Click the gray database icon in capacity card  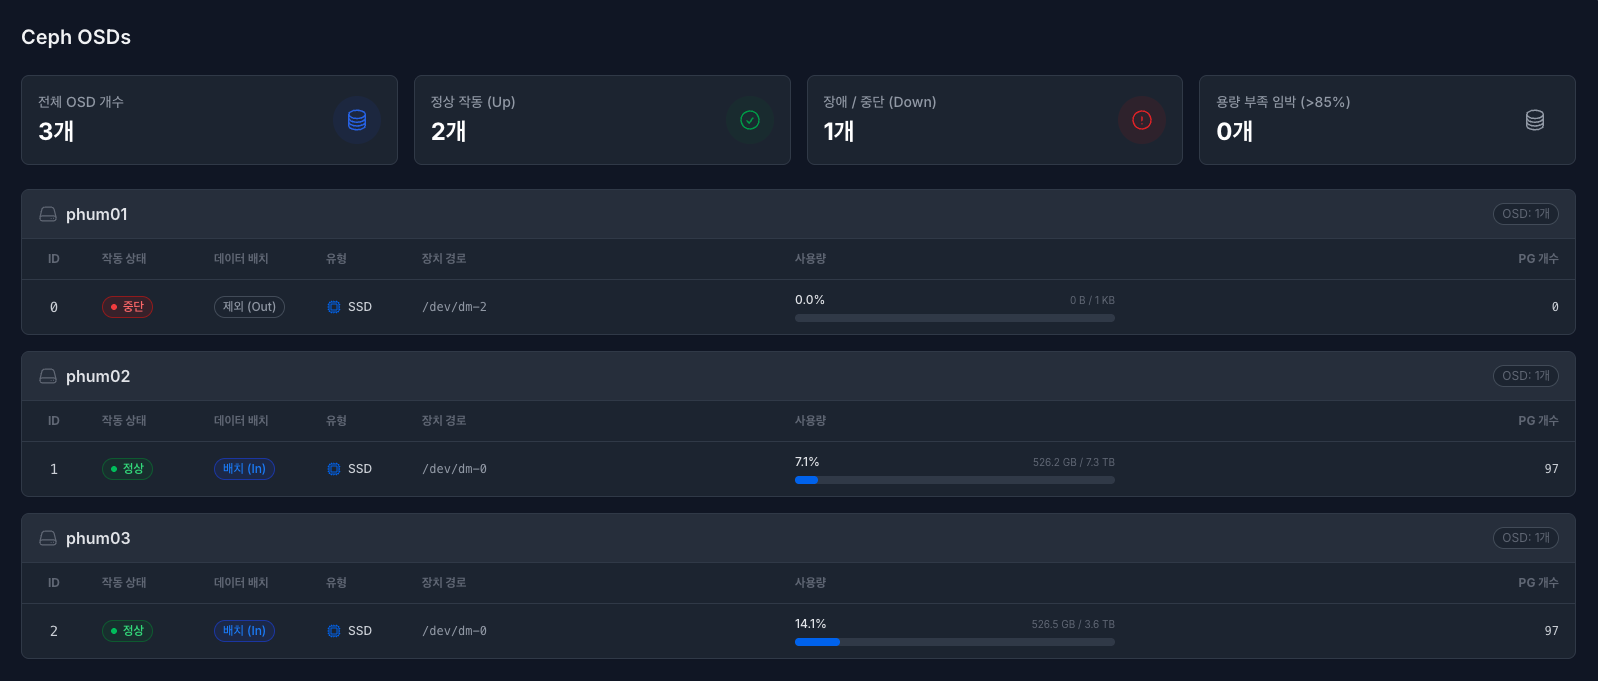click(1535, 120)
